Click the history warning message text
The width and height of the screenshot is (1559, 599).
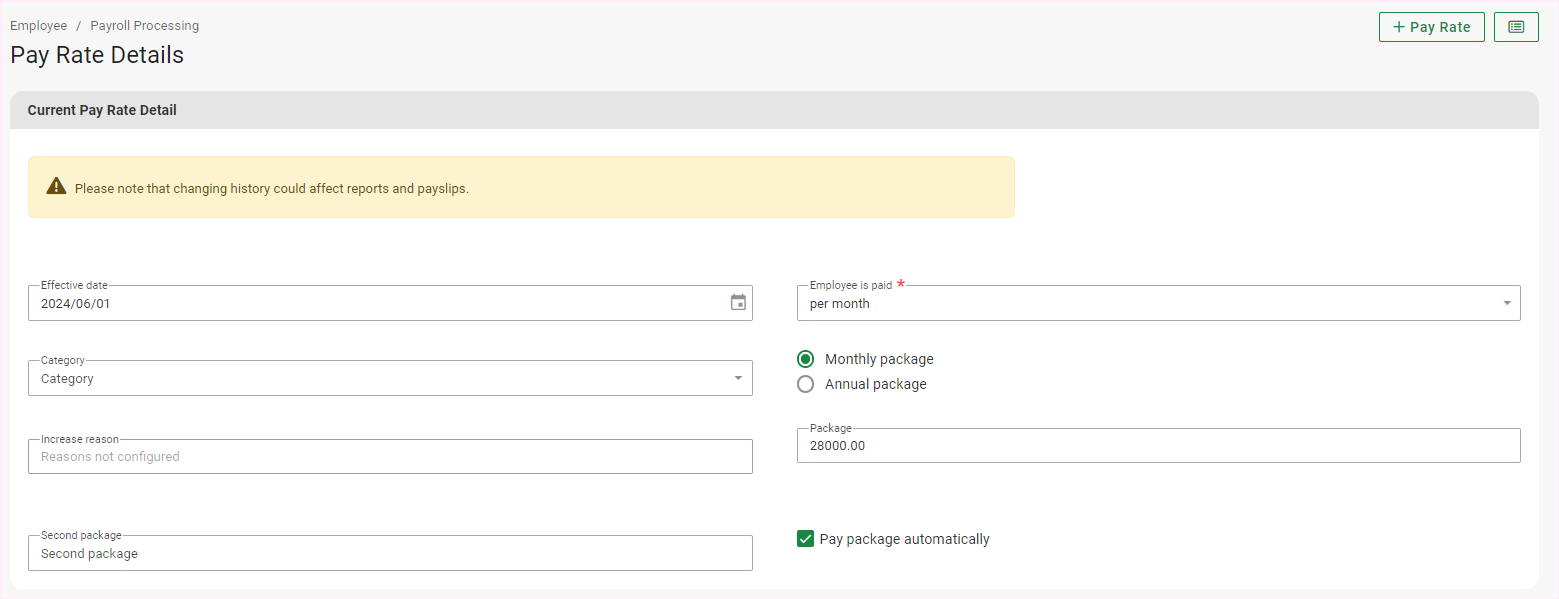pyautogui.click(x=272, y=188)
